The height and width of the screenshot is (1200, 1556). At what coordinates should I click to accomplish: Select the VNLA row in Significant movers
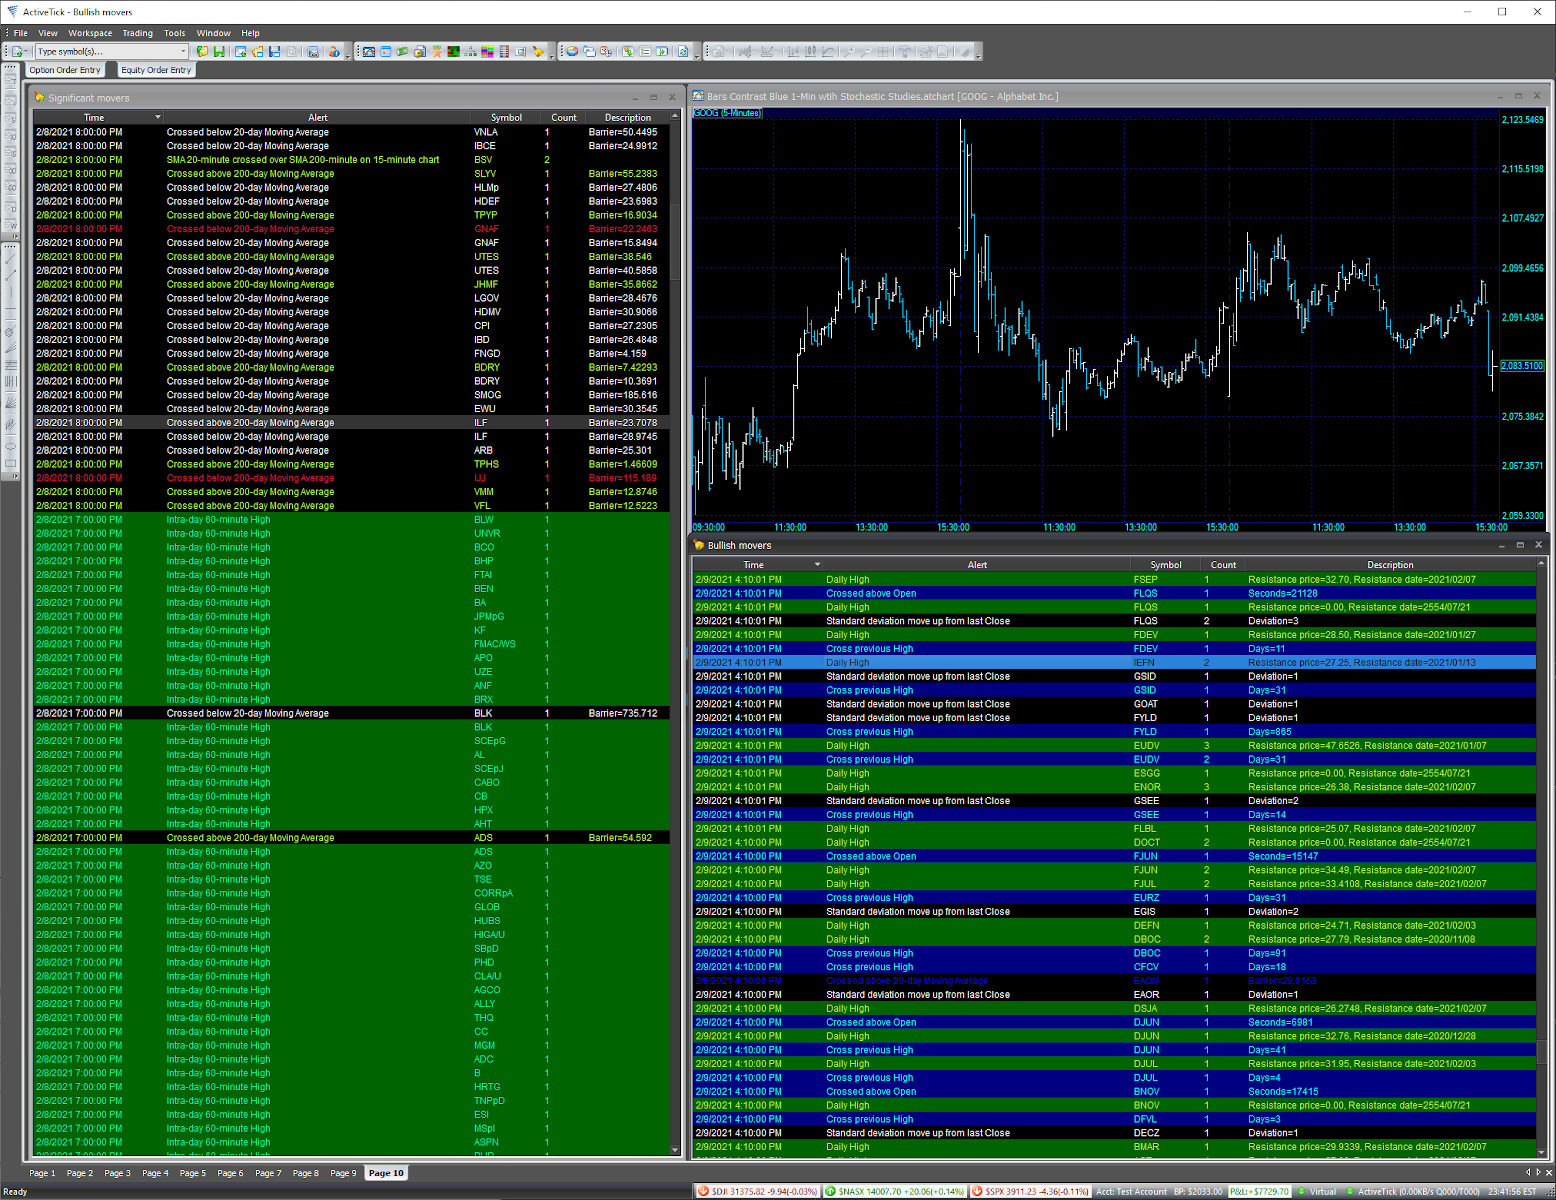tap(351, 132)
